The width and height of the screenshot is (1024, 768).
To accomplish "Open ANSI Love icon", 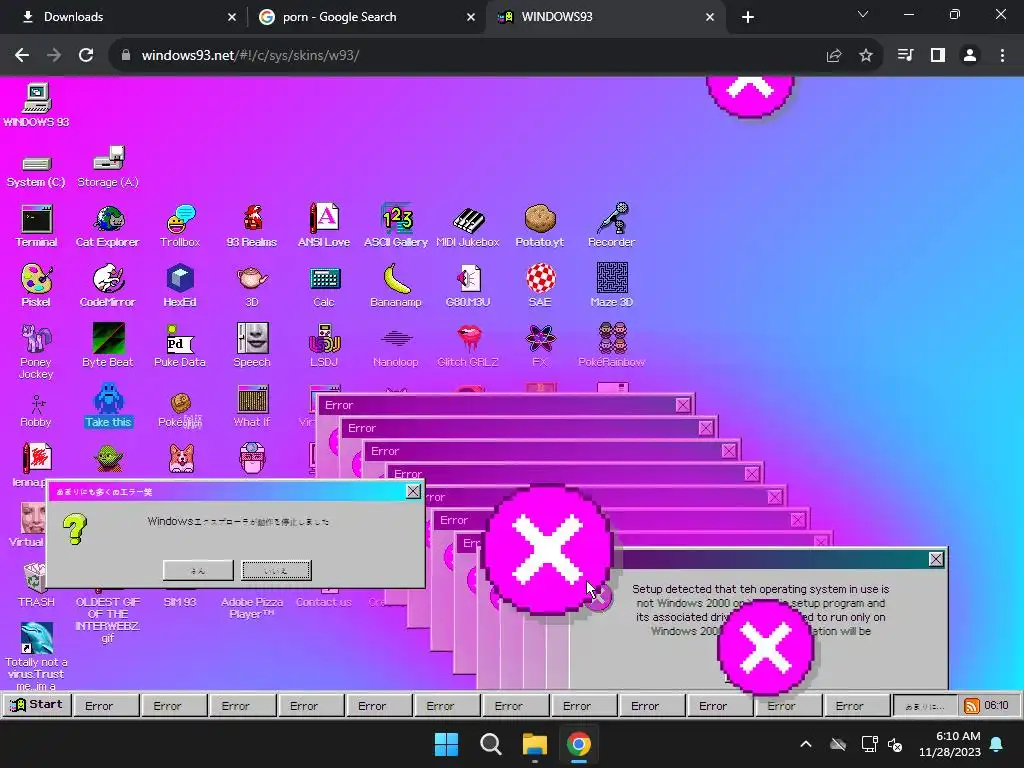I will (324, 226).
